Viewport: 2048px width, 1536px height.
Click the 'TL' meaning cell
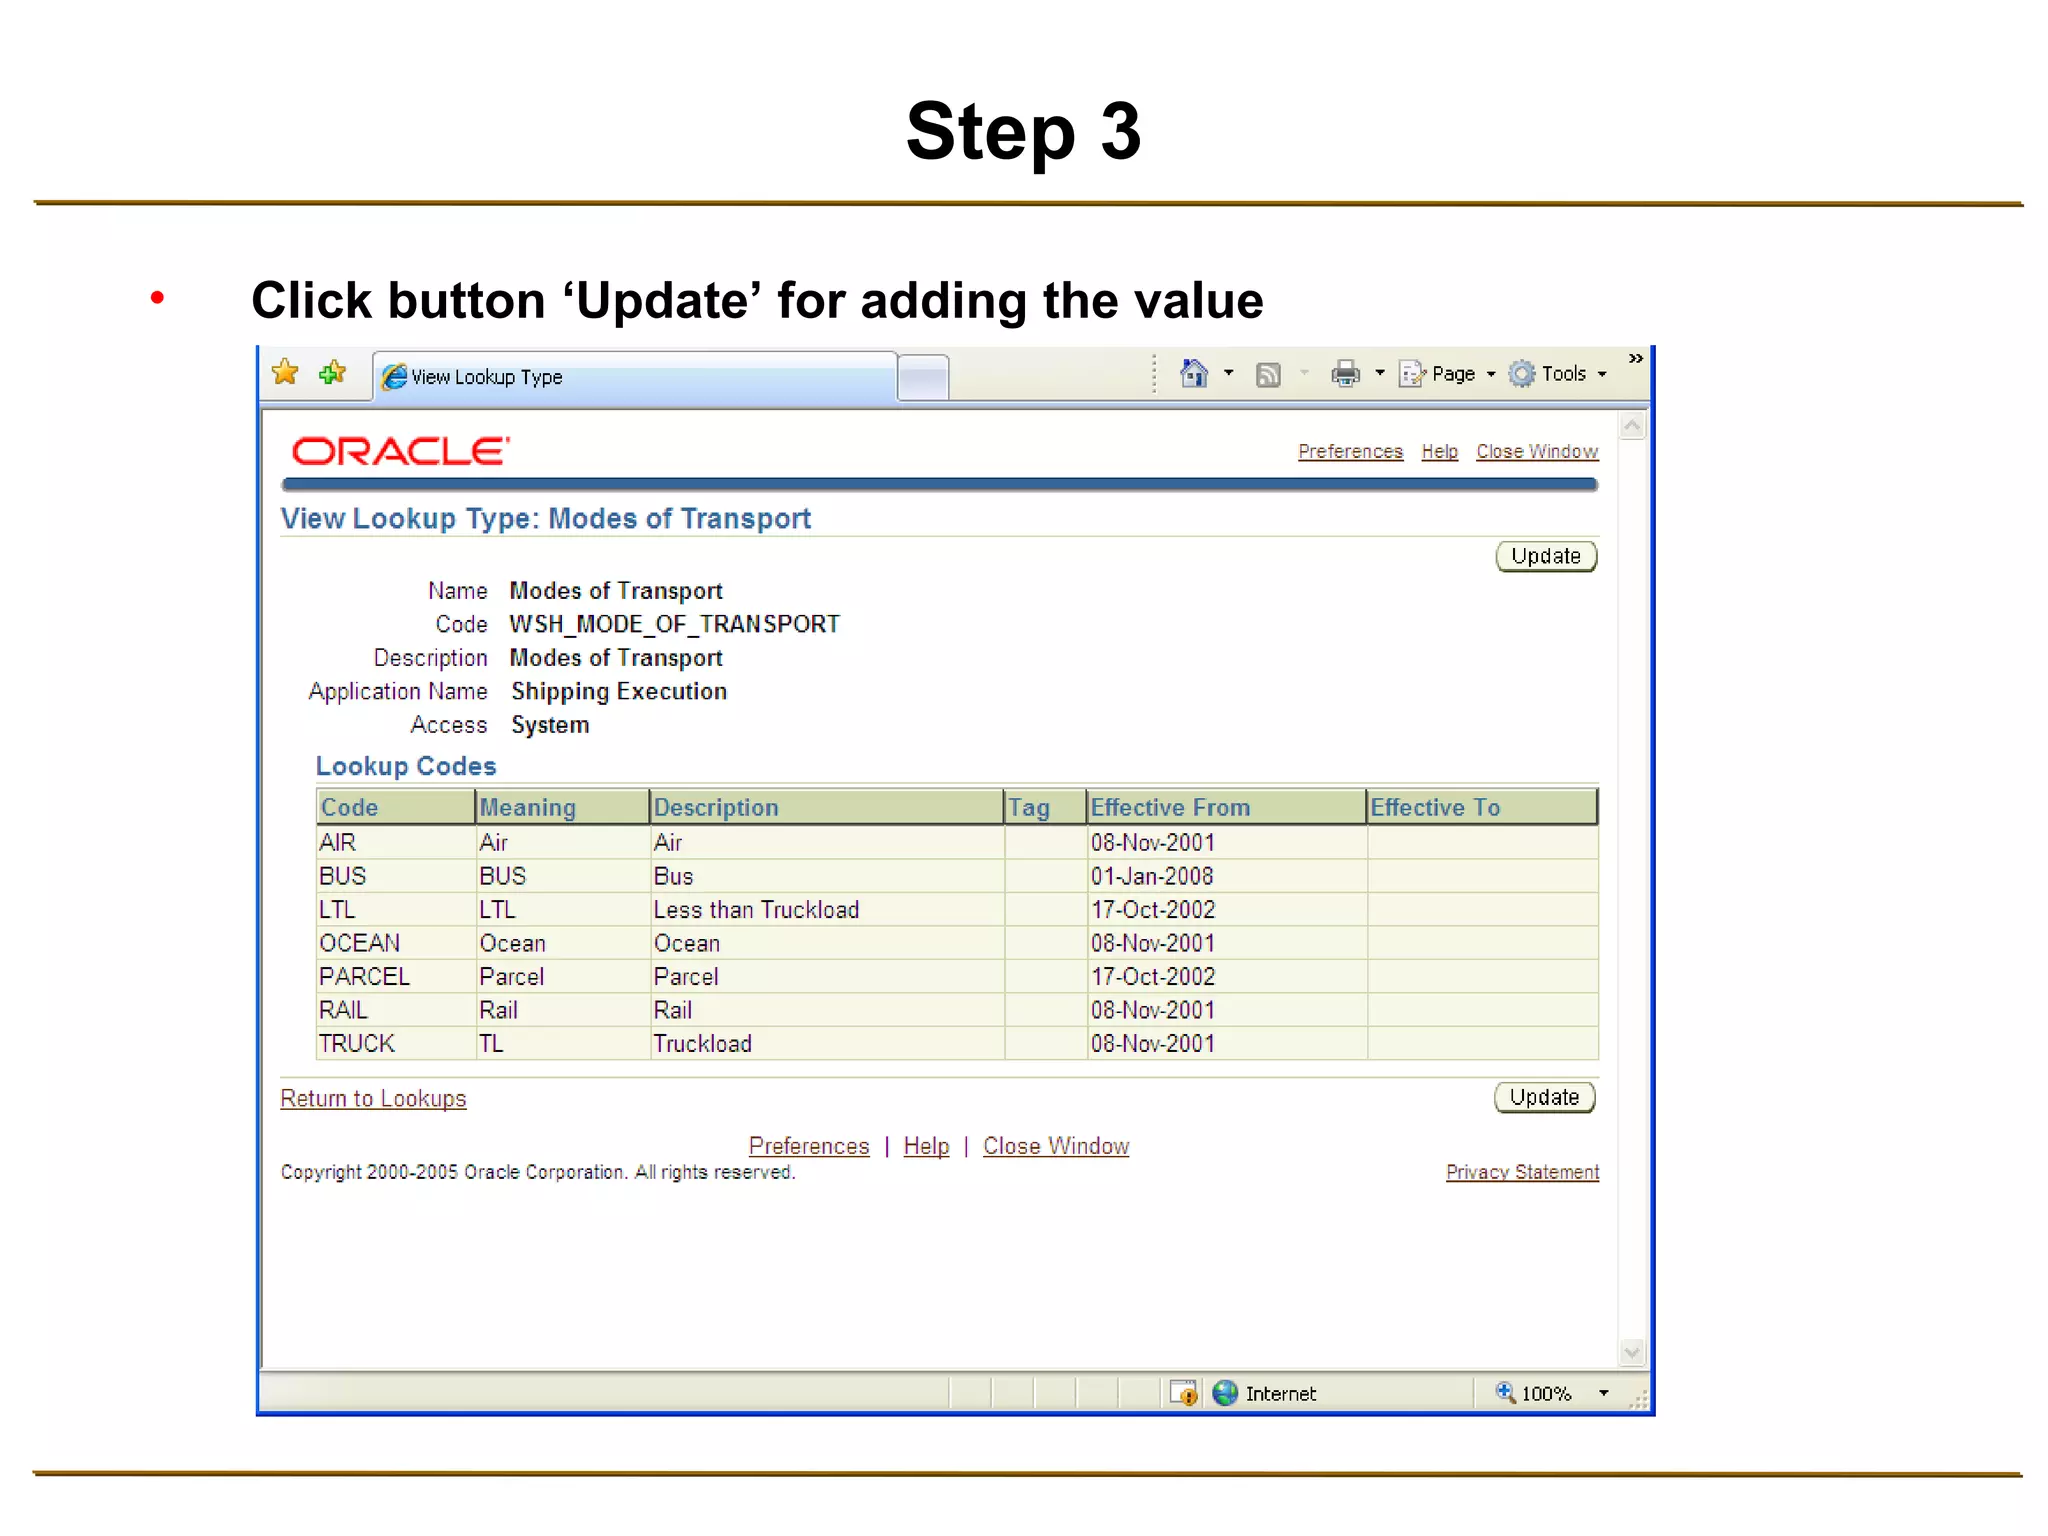click(562, 1044)
